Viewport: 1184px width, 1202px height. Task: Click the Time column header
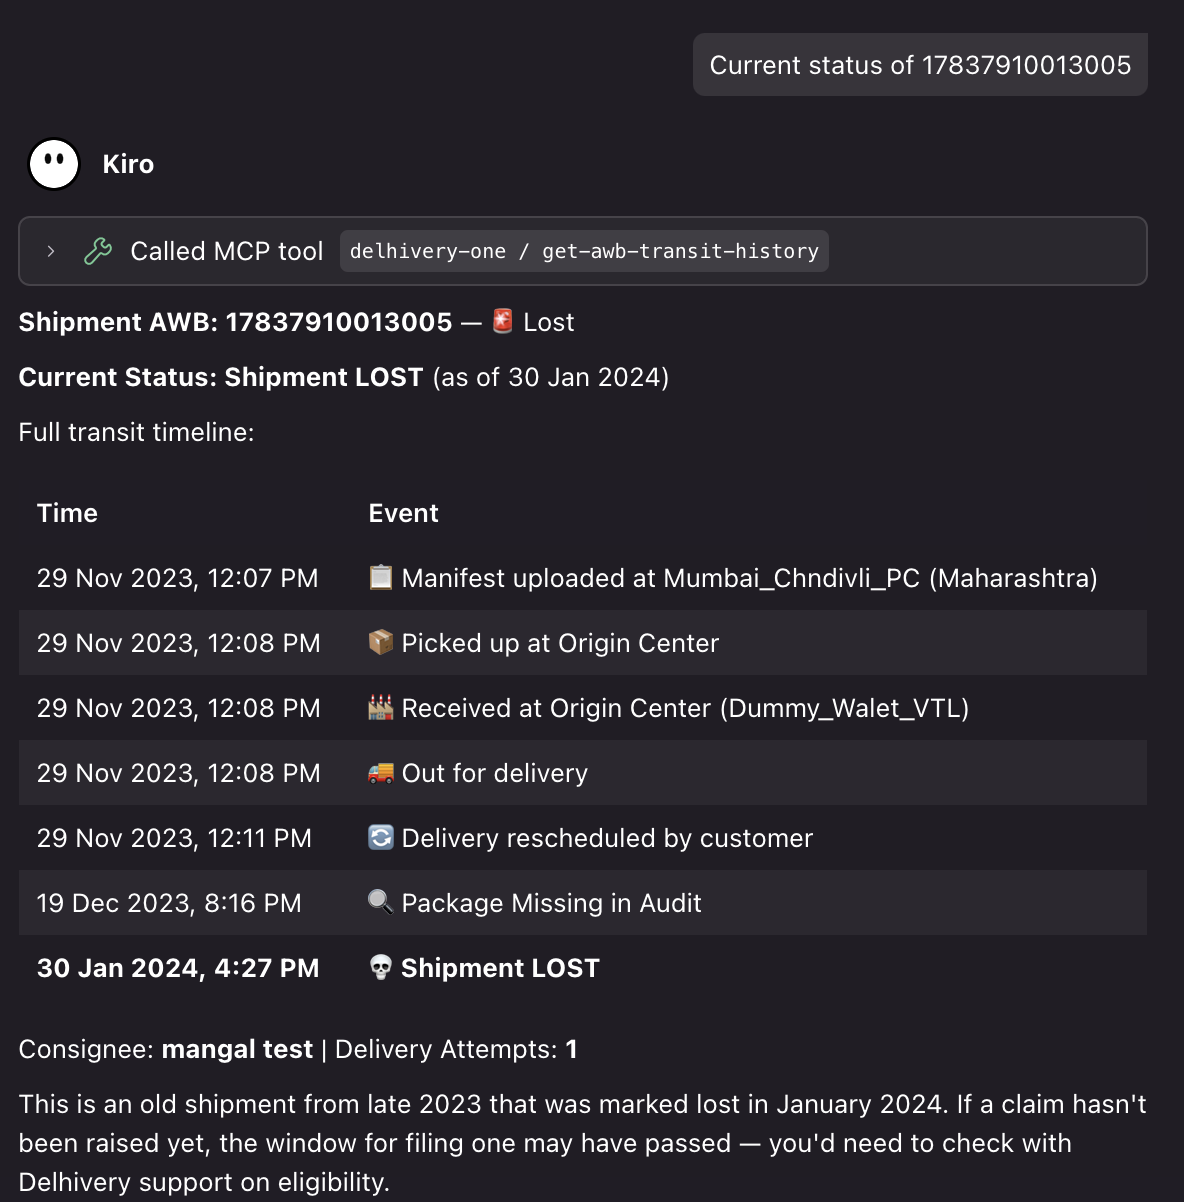pos(67,513)
